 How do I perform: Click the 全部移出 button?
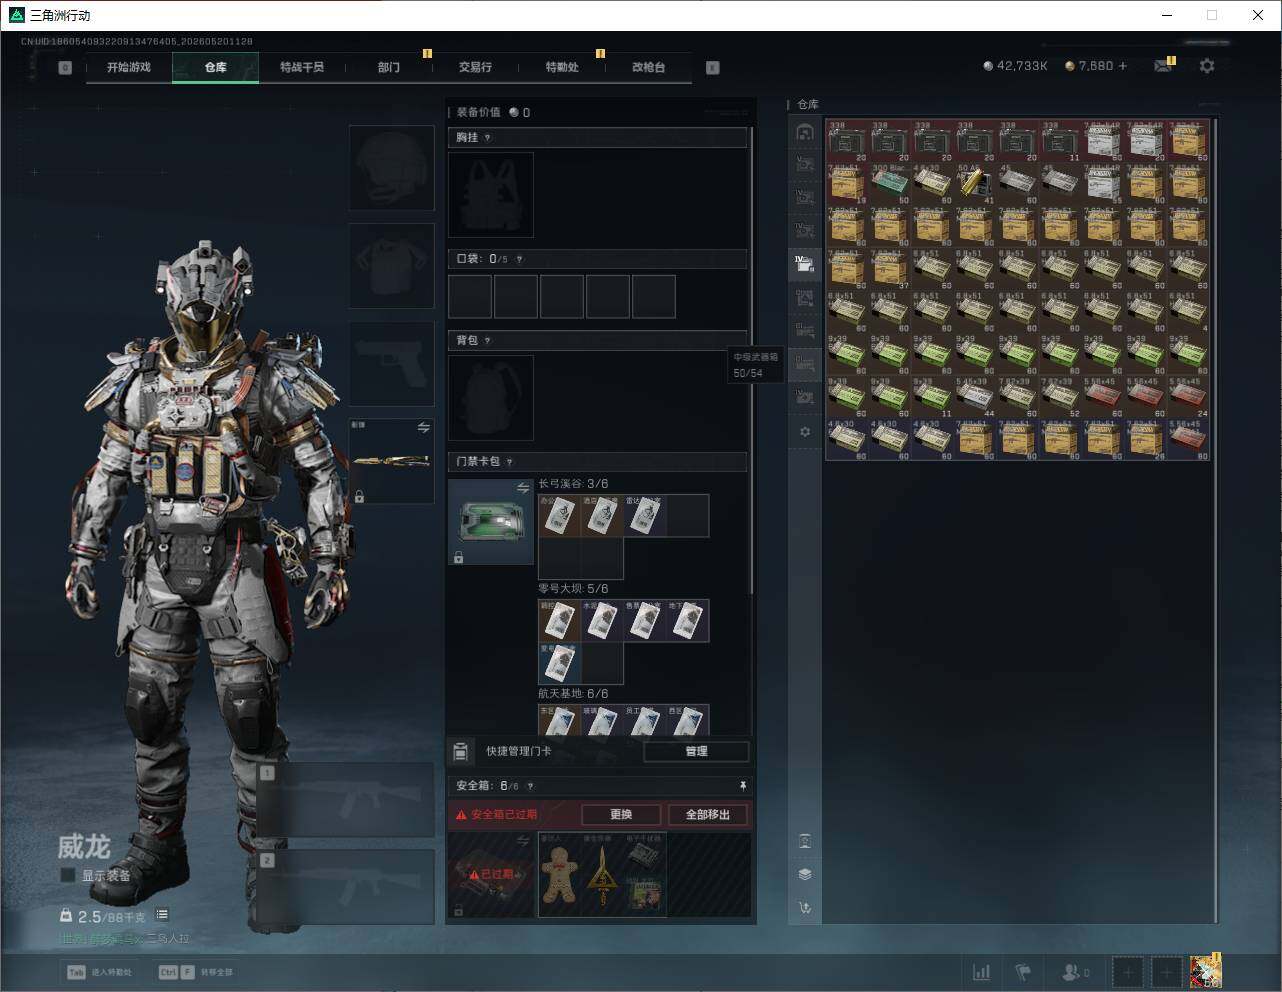pos(708,814)
